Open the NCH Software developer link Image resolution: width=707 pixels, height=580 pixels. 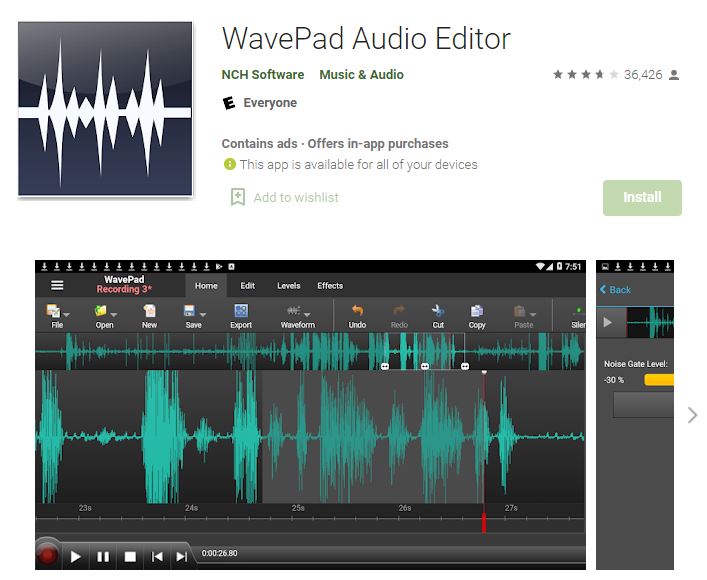[262, 74]
